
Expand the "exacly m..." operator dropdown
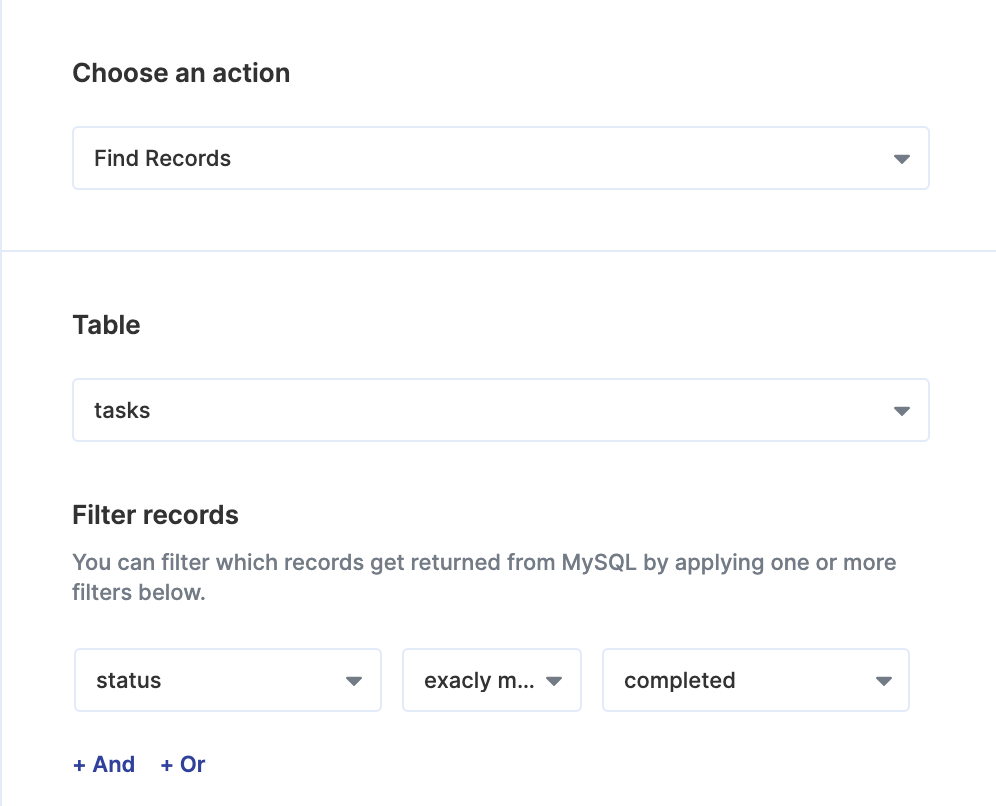point(492,680)
